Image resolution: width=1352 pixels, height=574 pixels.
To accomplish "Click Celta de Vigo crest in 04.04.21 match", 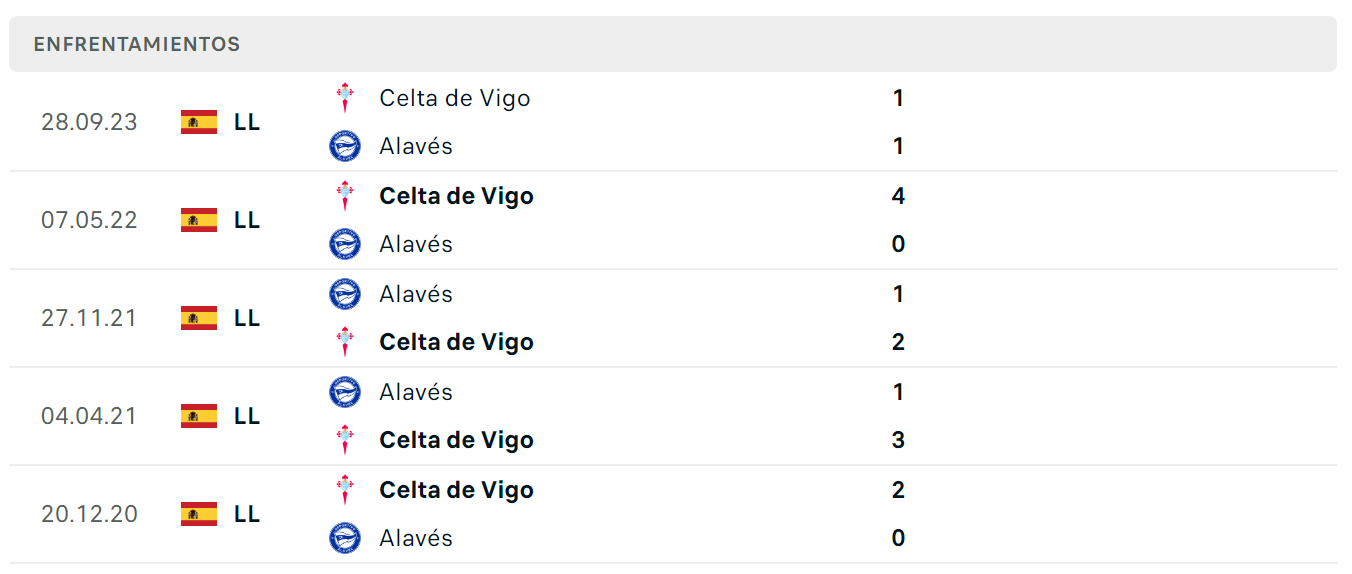I will tap(345, 440).
